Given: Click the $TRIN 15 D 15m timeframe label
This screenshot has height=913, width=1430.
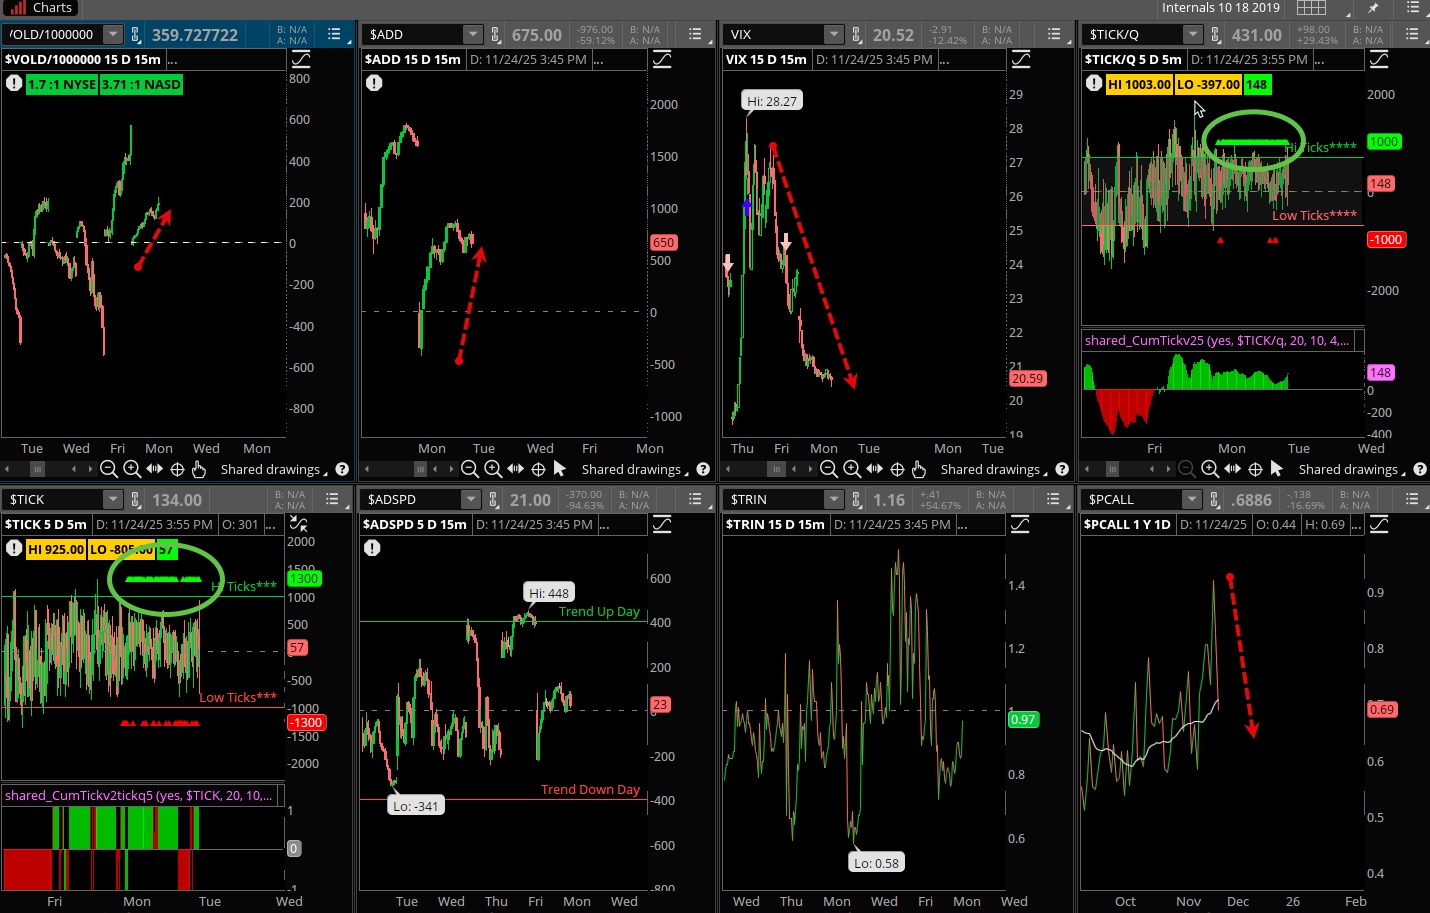Looking at the screenshot, I should pos(775,524).
